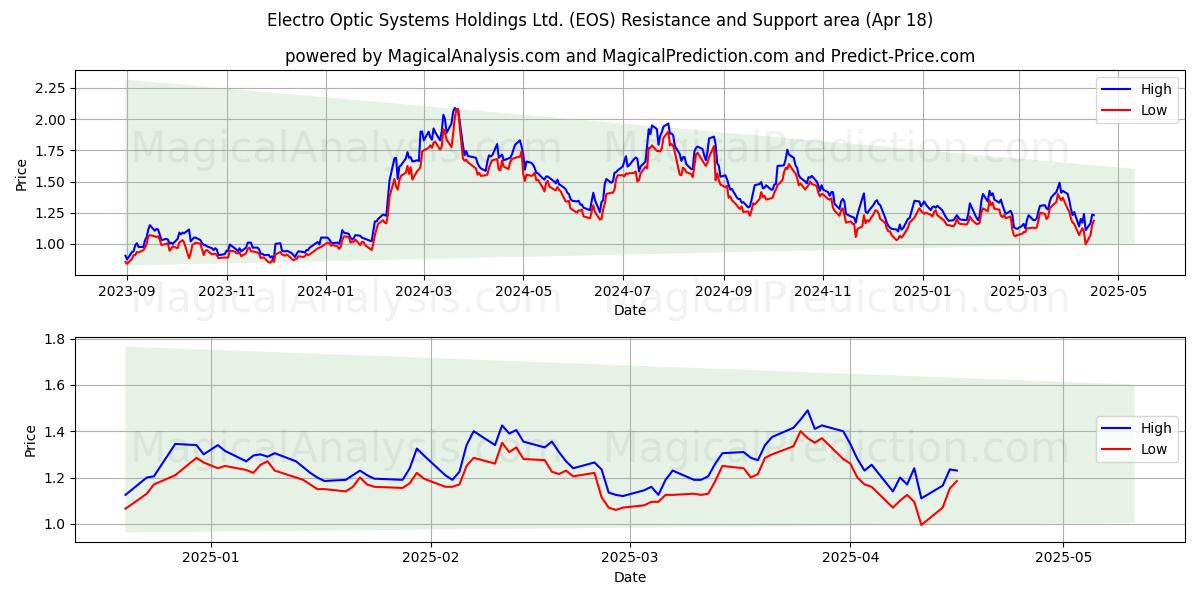Click the April 2025 Low trough on lower chart
Viewport: 1200px width, 600px height.
pos(921,524)
